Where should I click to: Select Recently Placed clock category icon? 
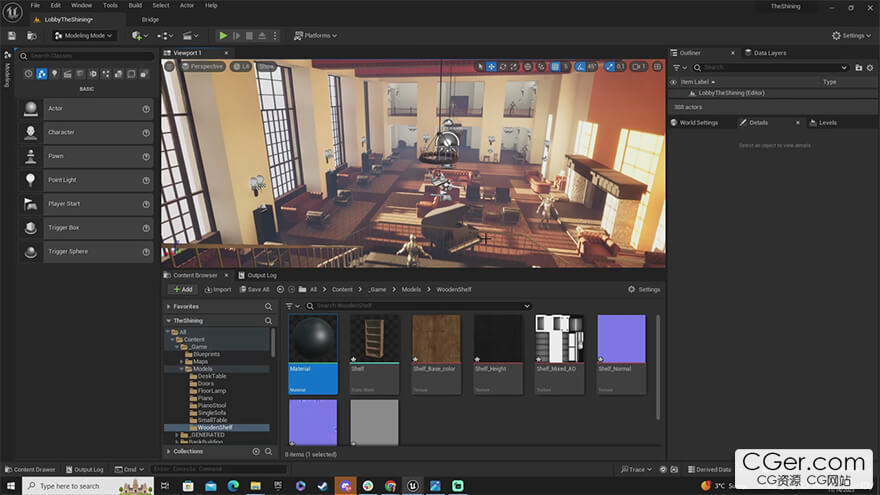29,74
